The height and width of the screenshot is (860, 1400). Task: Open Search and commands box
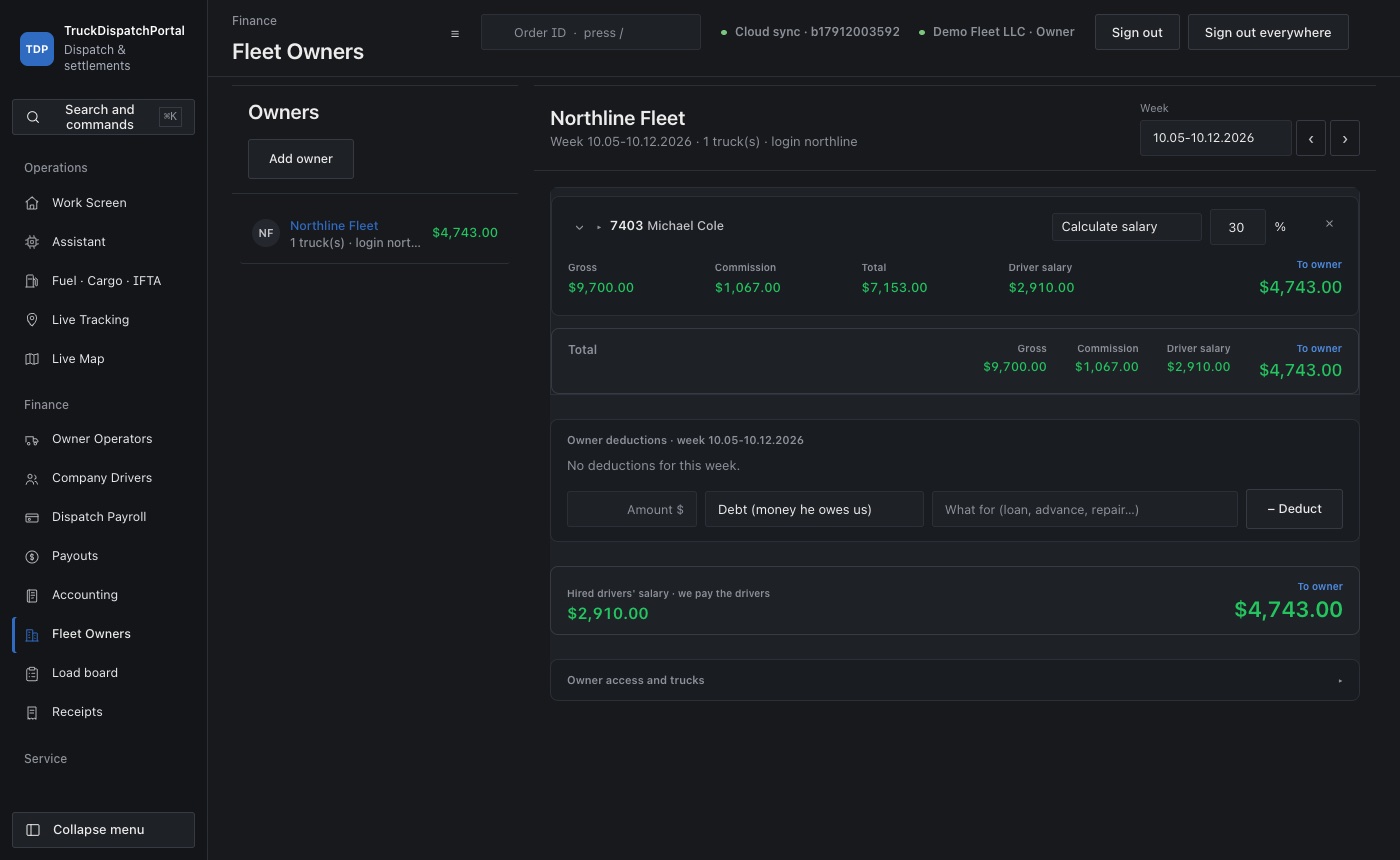[103, 117]
